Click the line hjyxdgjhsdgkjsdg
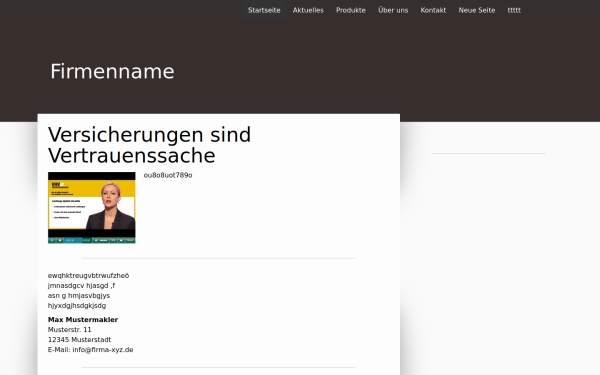 click(x=77, y=305)
